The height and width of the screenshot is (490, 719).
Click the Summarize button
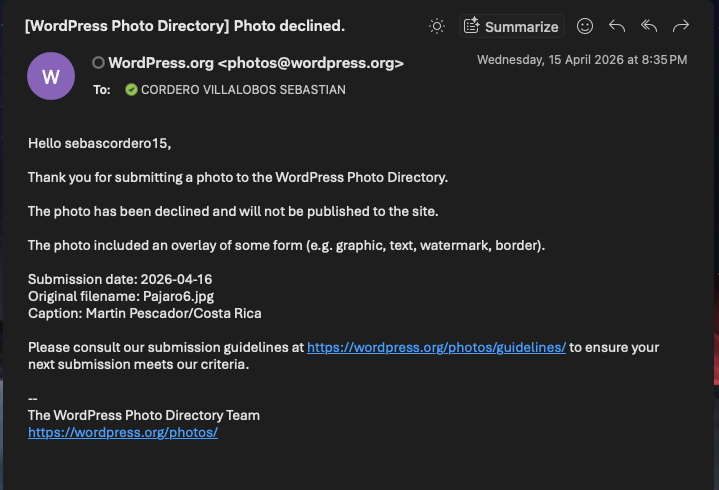(512, 27)
